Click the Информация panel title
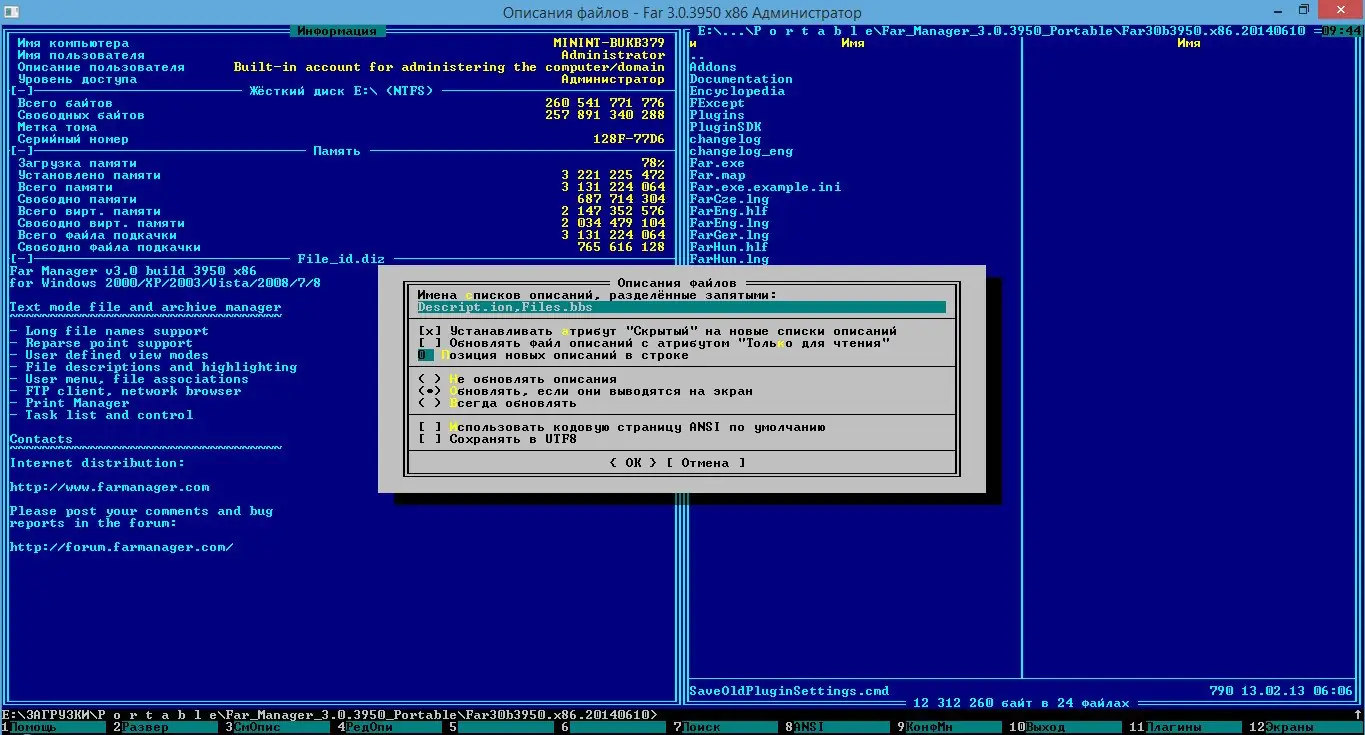Viewport: 1365px width, 735px height. click(337, 31)
